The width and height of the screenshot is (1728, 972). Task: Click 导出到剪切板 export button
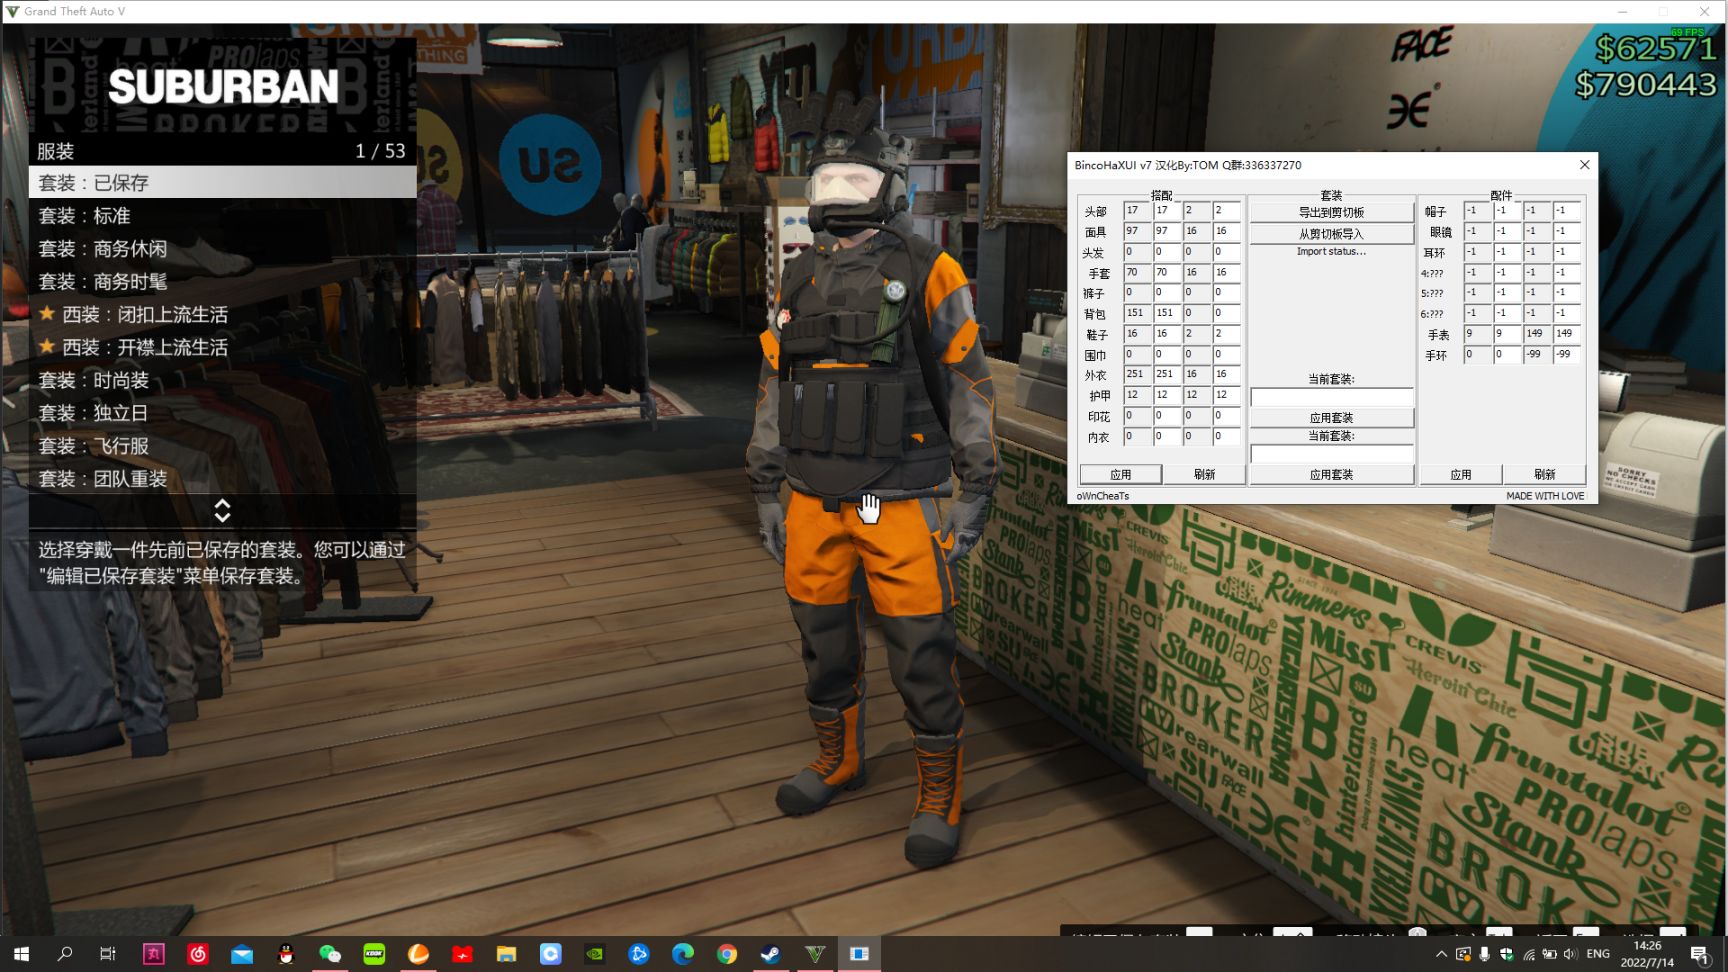point(1331,212)
